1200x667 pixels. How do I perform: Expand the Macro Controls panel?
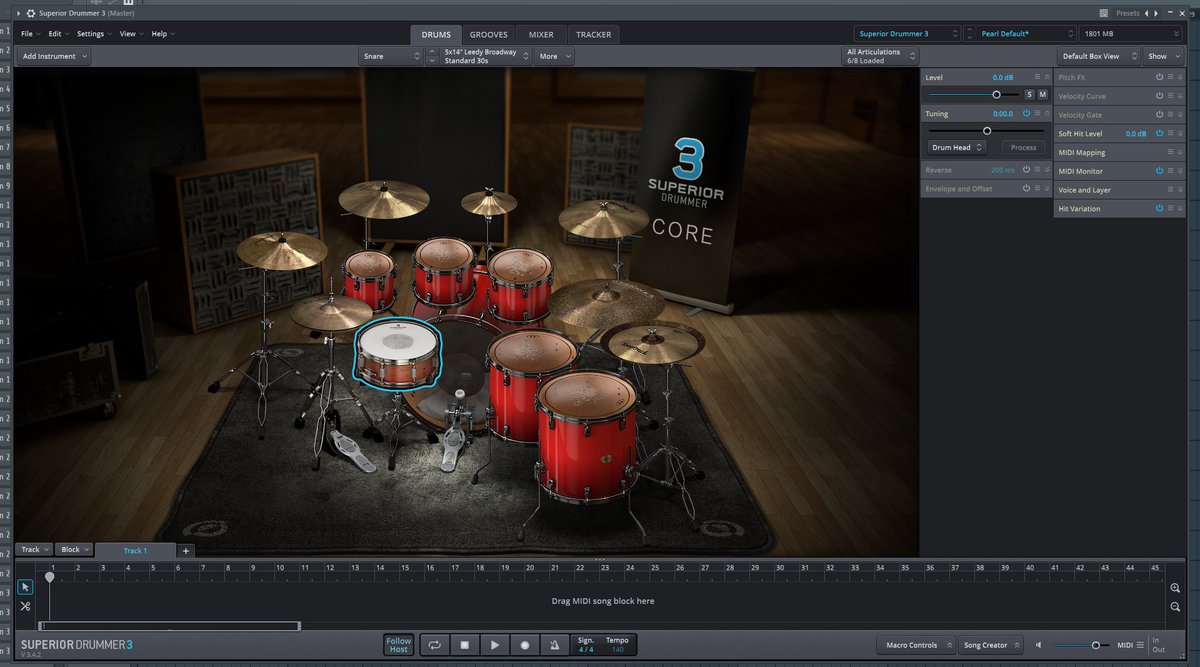[915, 645]
